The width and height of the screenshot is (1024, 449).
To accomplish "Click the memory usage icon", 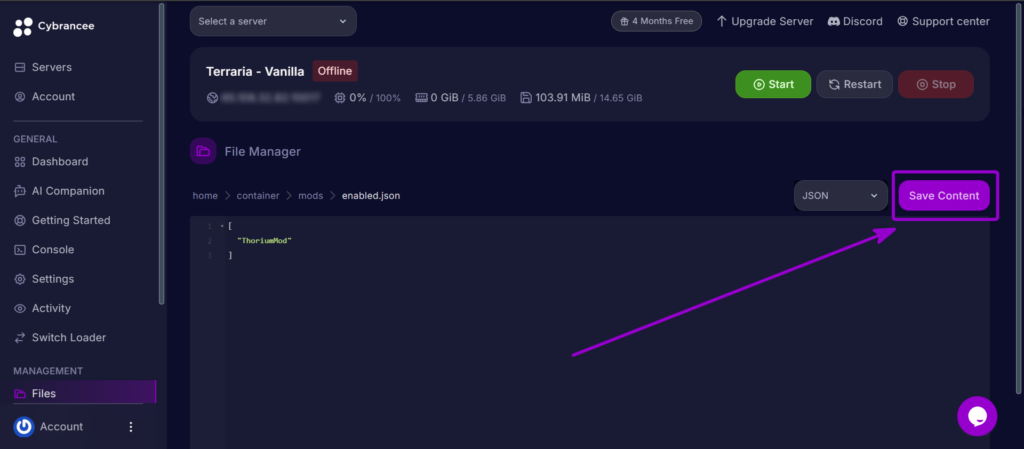I will (421, 98).
